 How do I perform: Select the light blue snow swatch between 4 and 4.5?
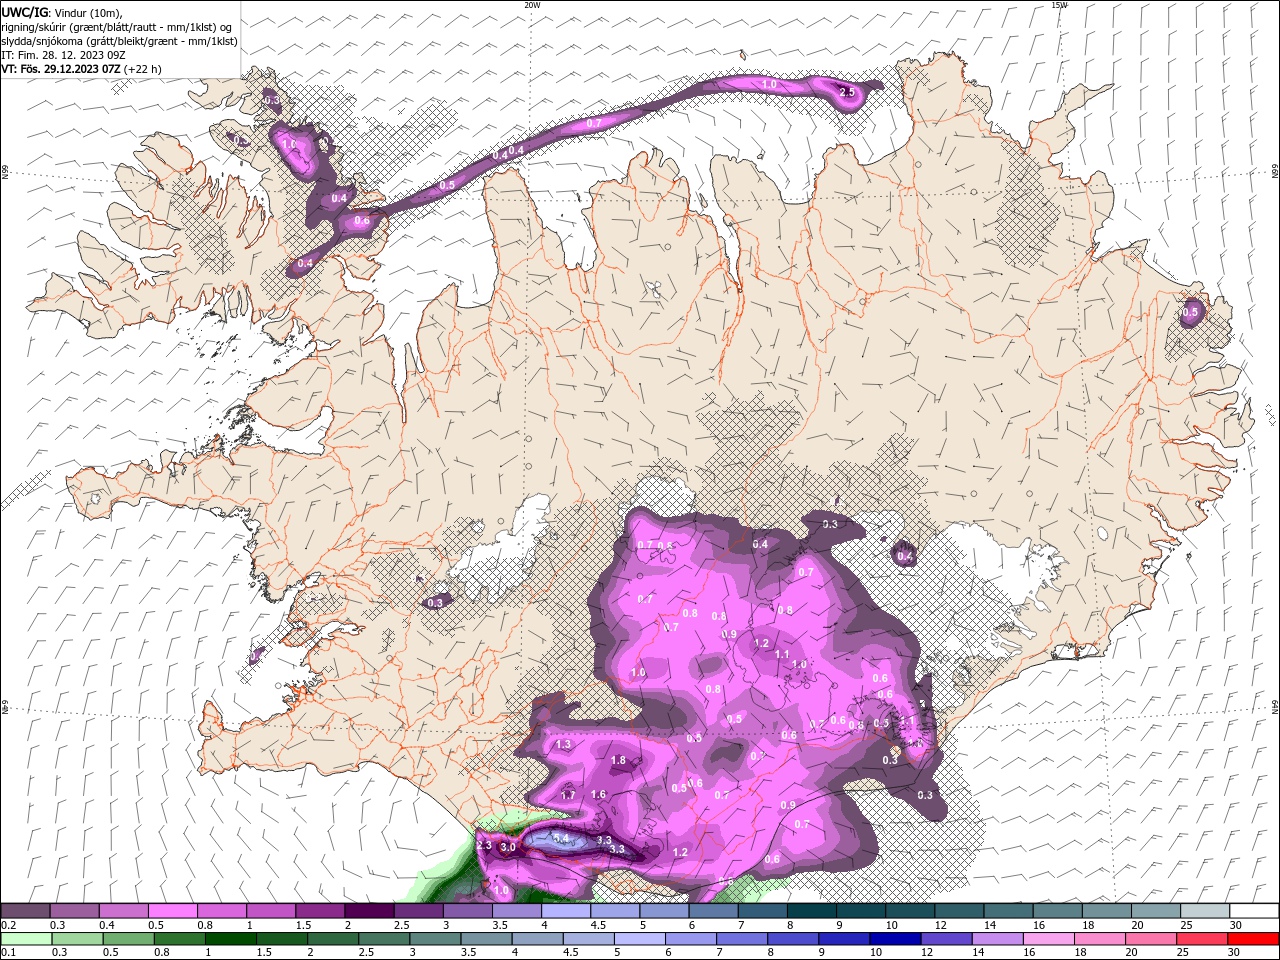coord(564,911)
